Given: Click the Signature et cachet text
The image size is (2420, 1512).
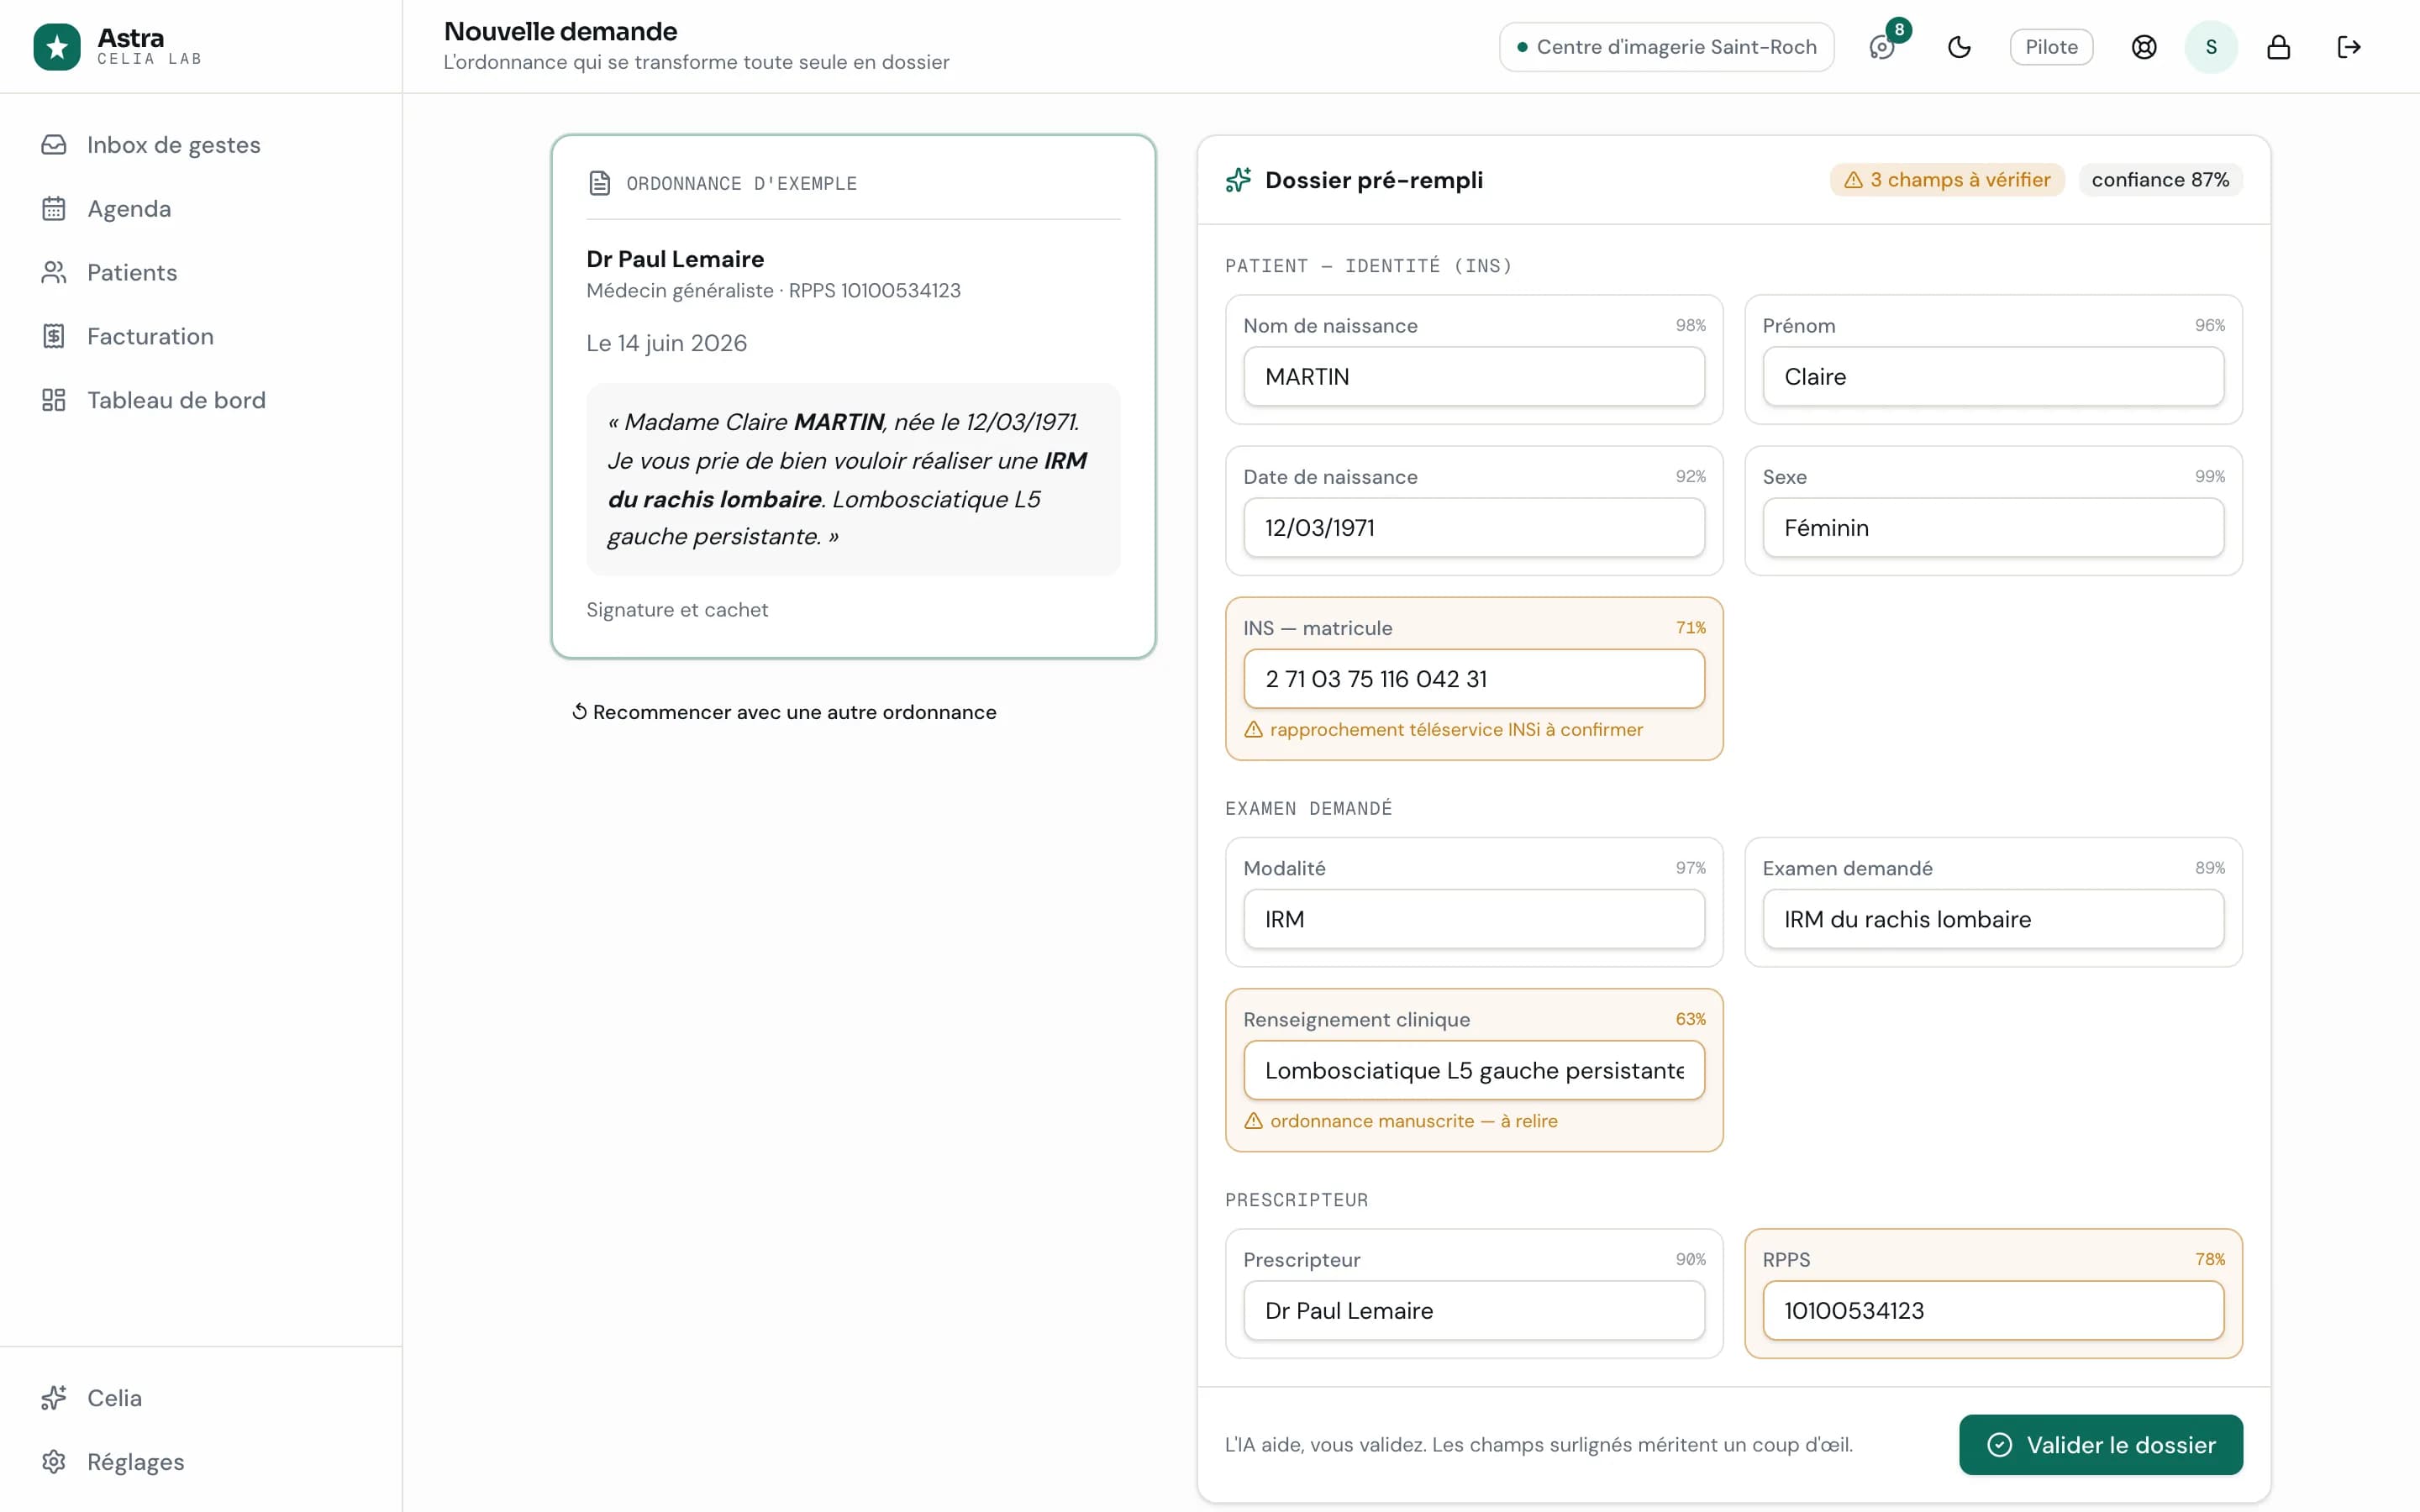Looking at the screenshot, I should click(x=677, y=610).
